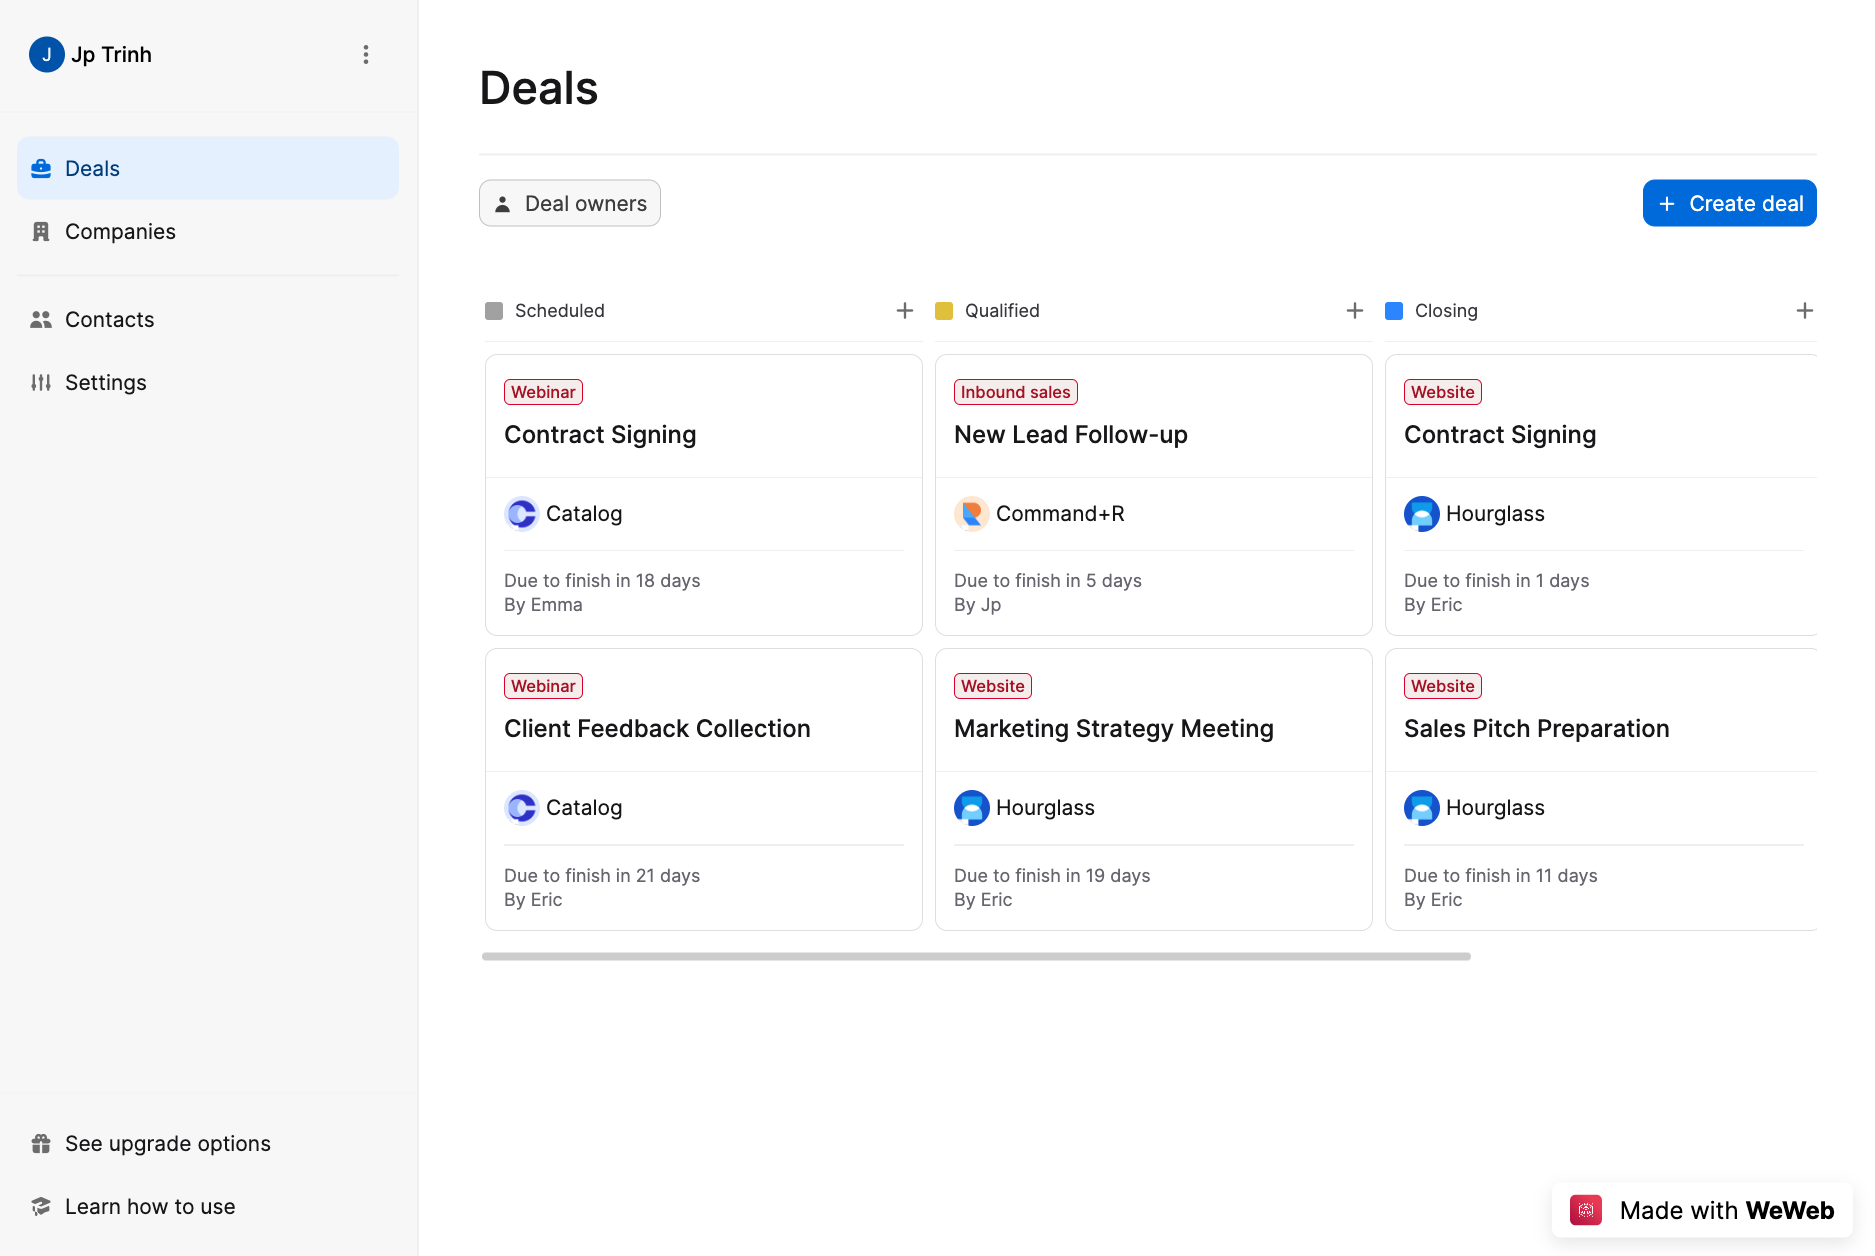Click the Command+R company logo
The width and height of the screenshot is (1875, 1256).
coord(971,514)
